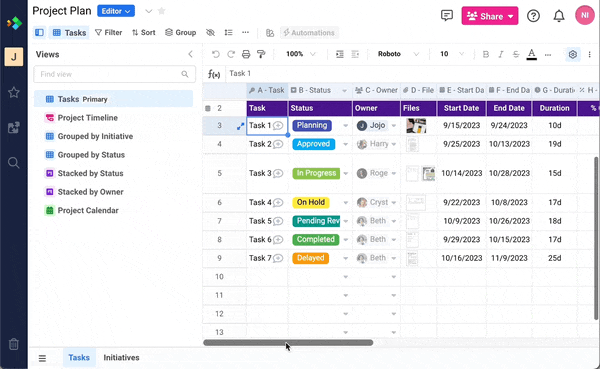Image resolution: width=600 pixels, height=369 pixels.
Task: Open status dropdown for Delayed row
Action: click(346, 258)
